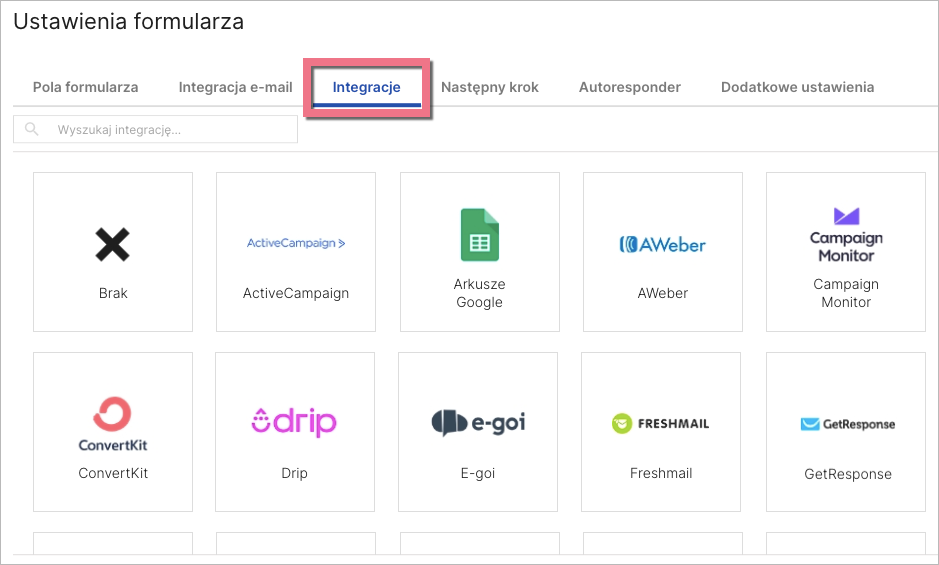Focus the Wyszukaj integrację search field
This screenshot has width=939, height=565.
tap(170, 130)
